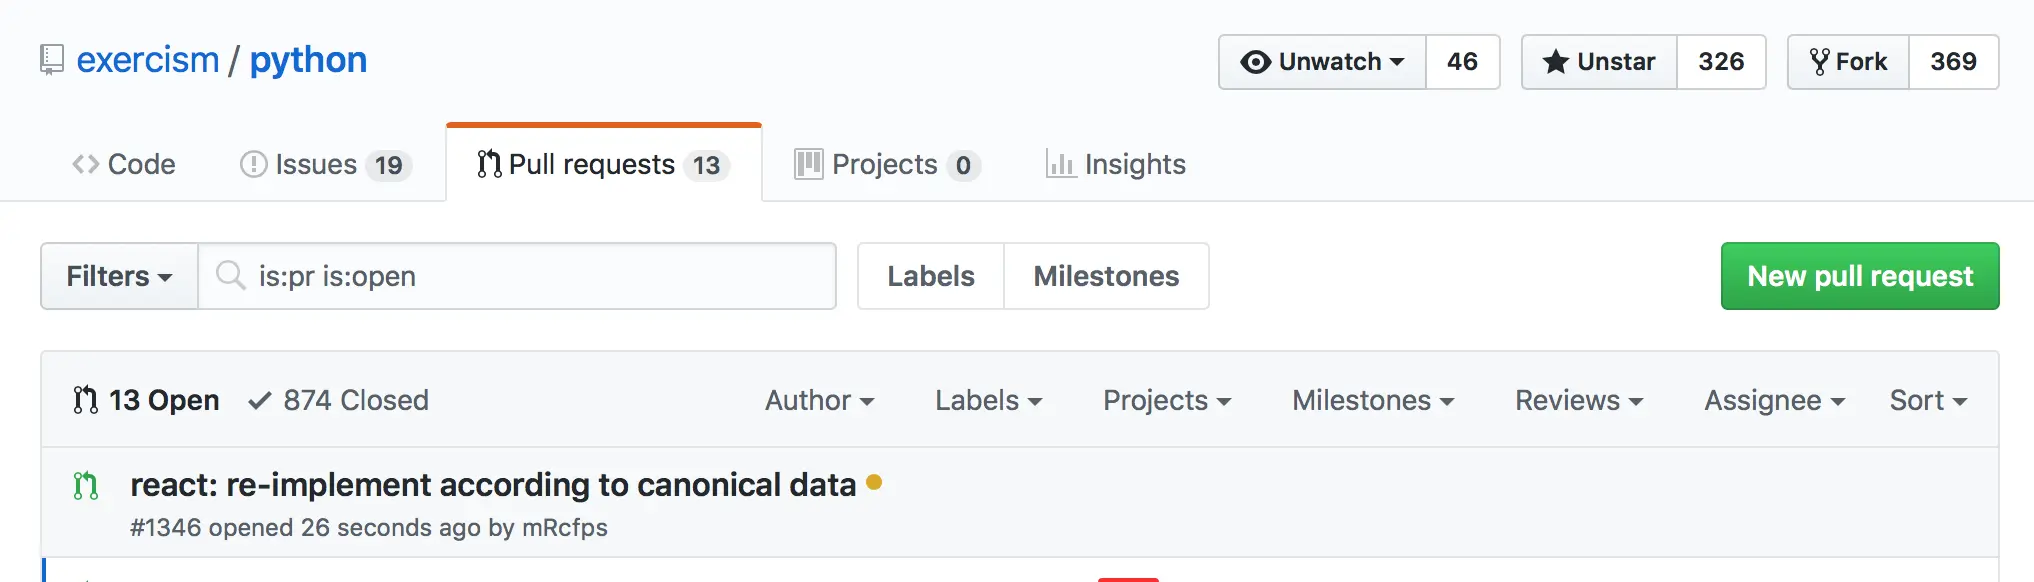Click the repository book icon
The height and width of the screenshot is (582, 2034).
(x=51, y=60)
